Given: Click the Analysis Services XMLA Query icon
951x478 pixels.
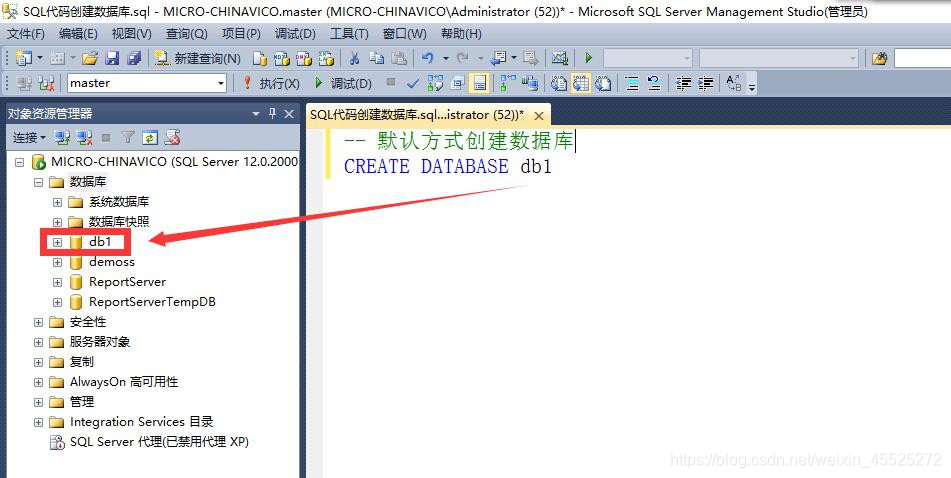Looking at the screenshot, I should pyautogui.click(x=326, y=58).
